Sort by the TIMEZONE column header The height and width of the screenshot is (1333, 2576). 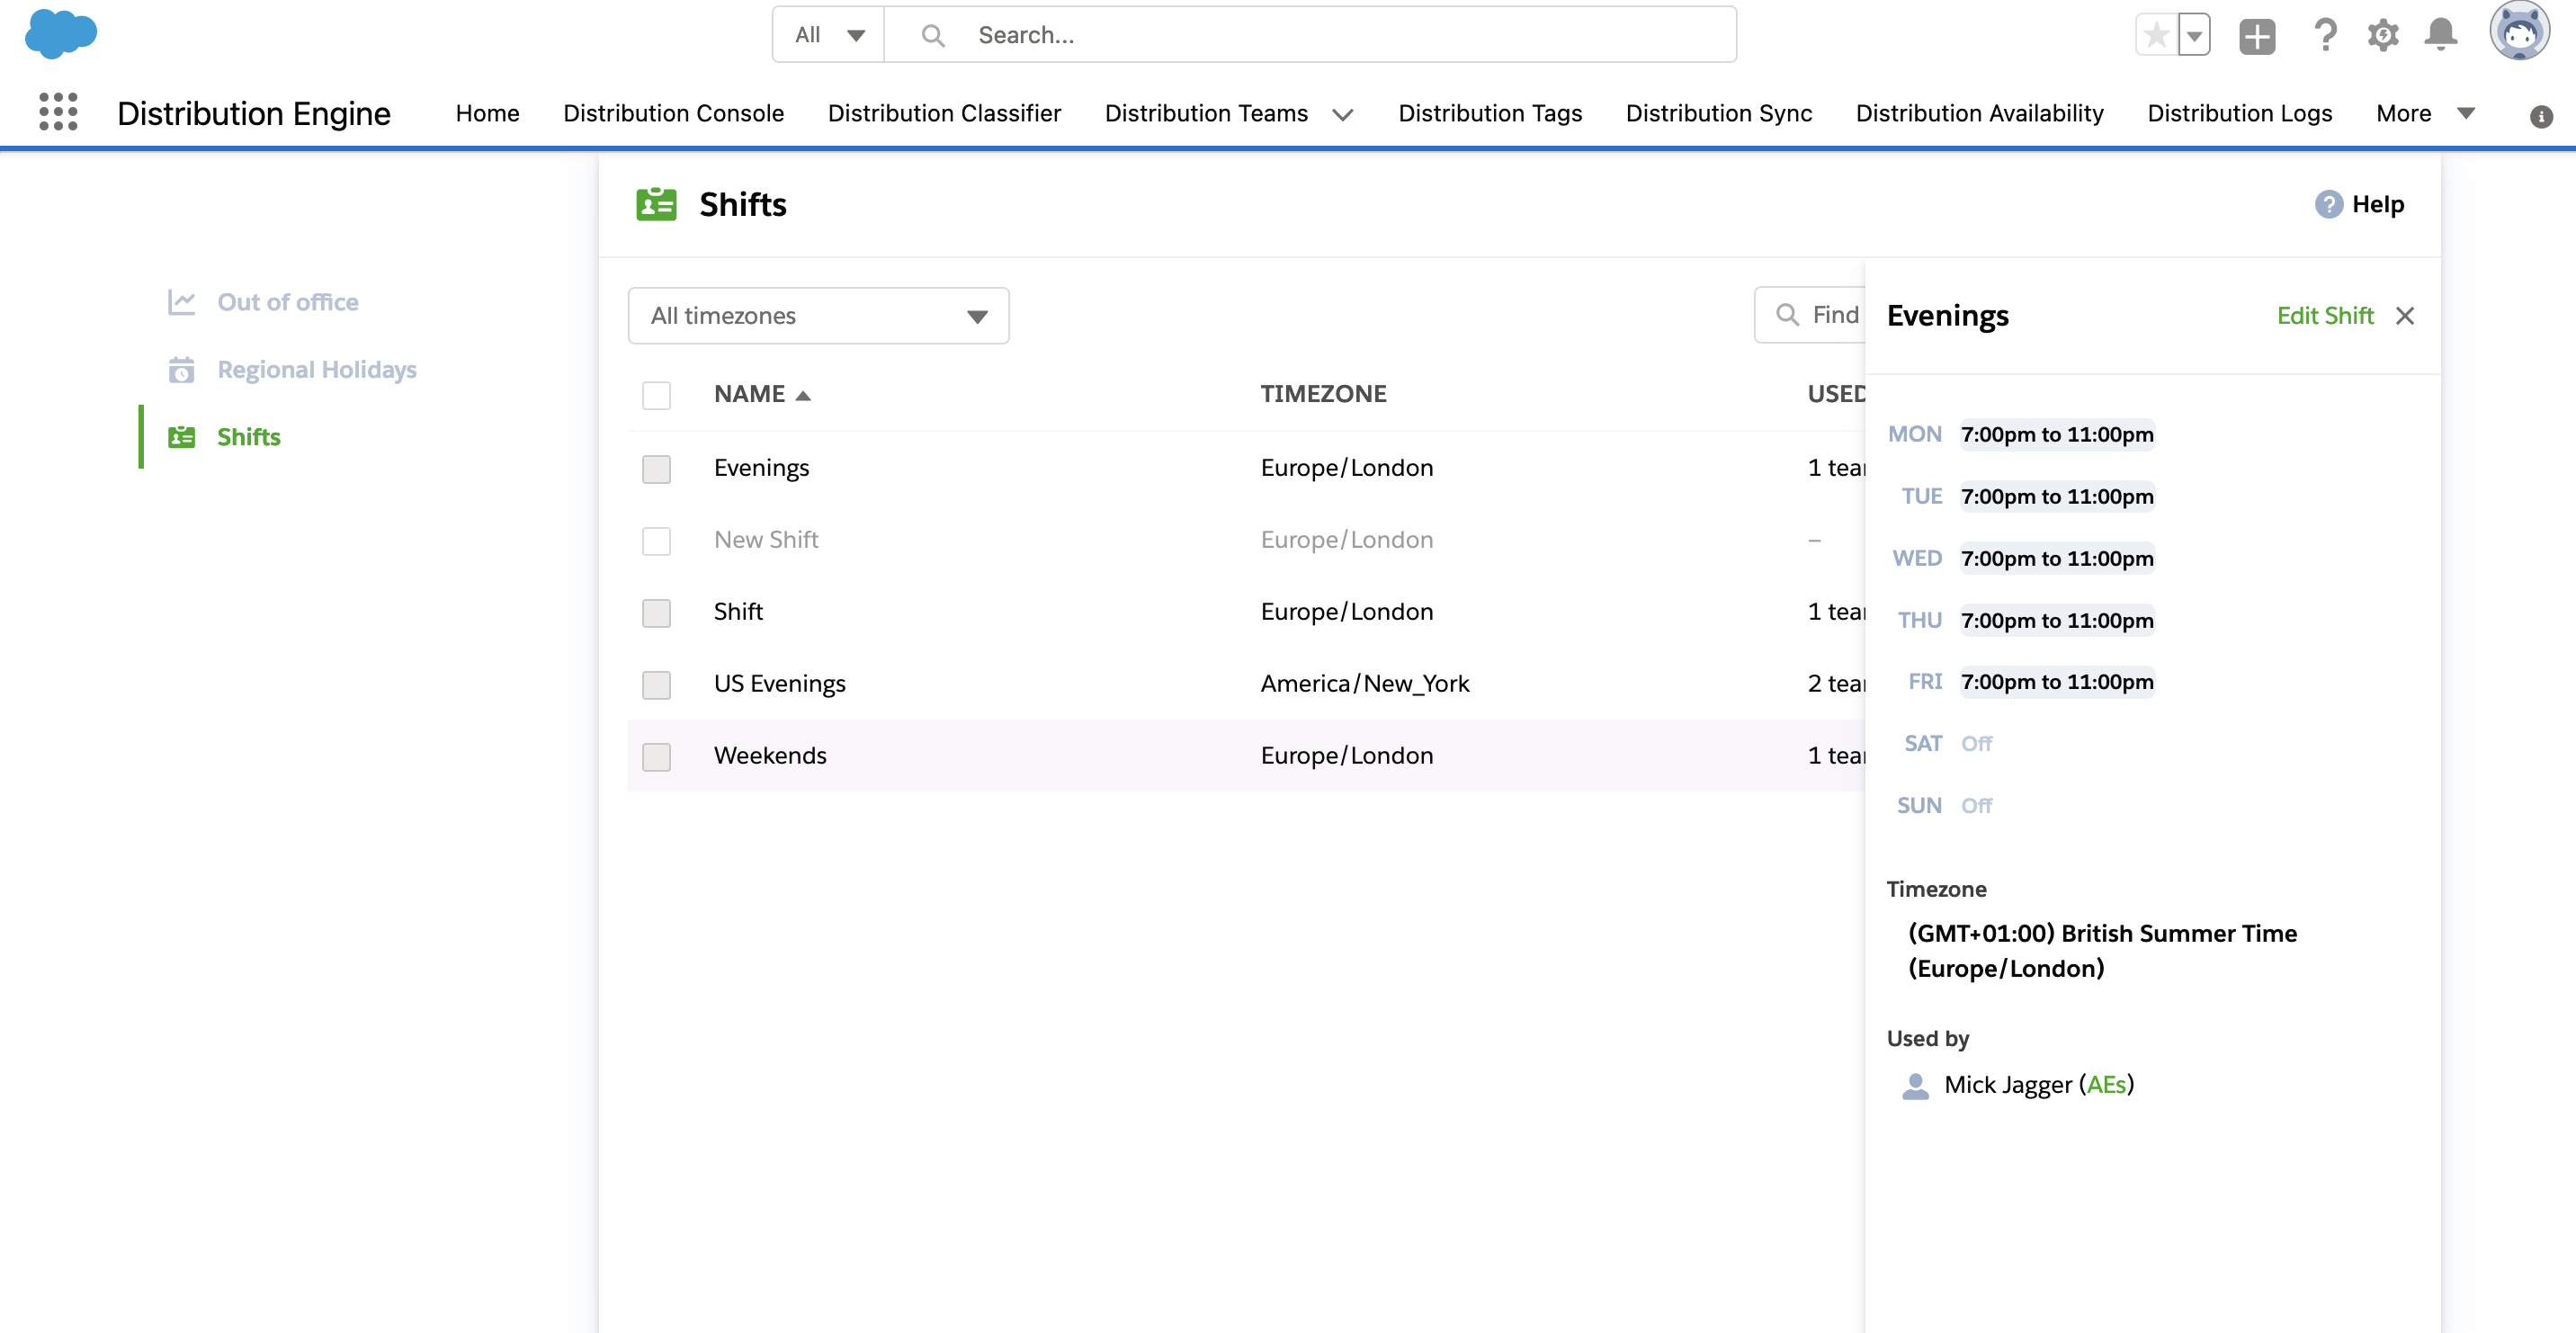(x=1323, y=394)
